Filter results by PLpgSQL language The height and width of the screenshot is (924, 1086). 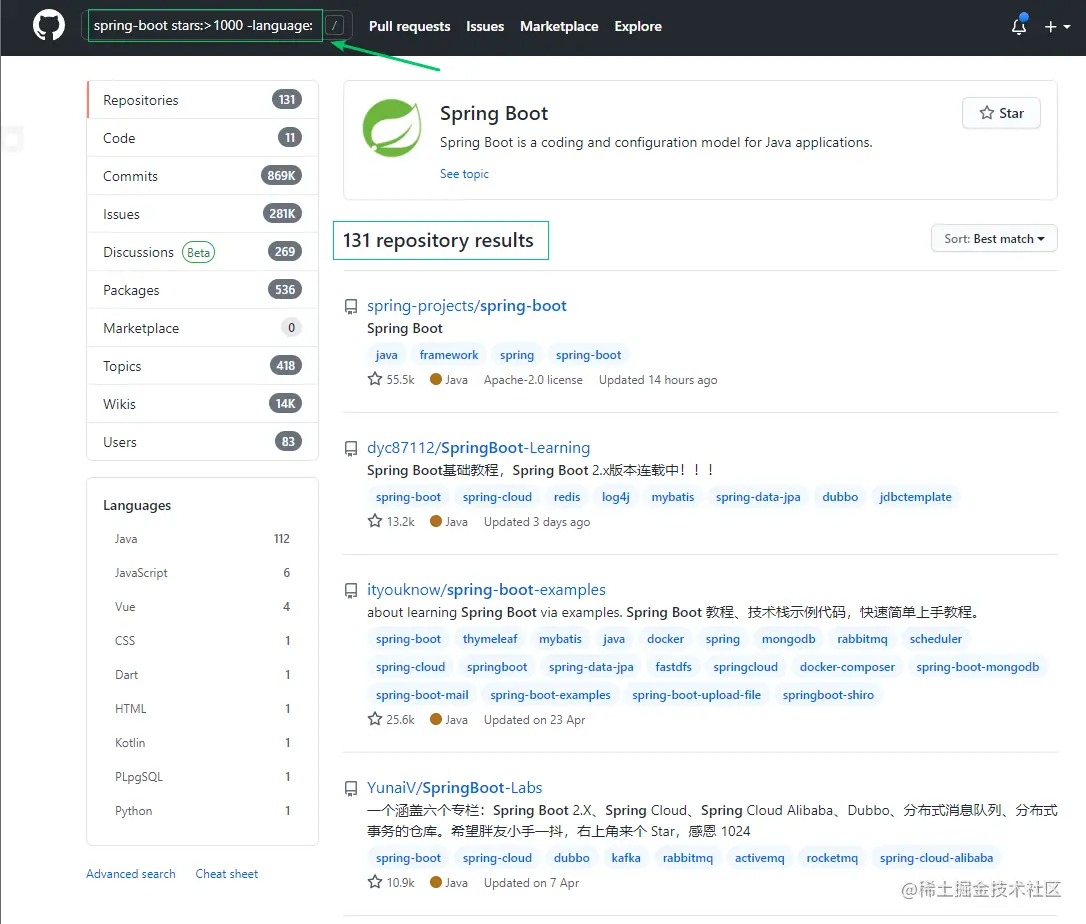click(202, 776)
